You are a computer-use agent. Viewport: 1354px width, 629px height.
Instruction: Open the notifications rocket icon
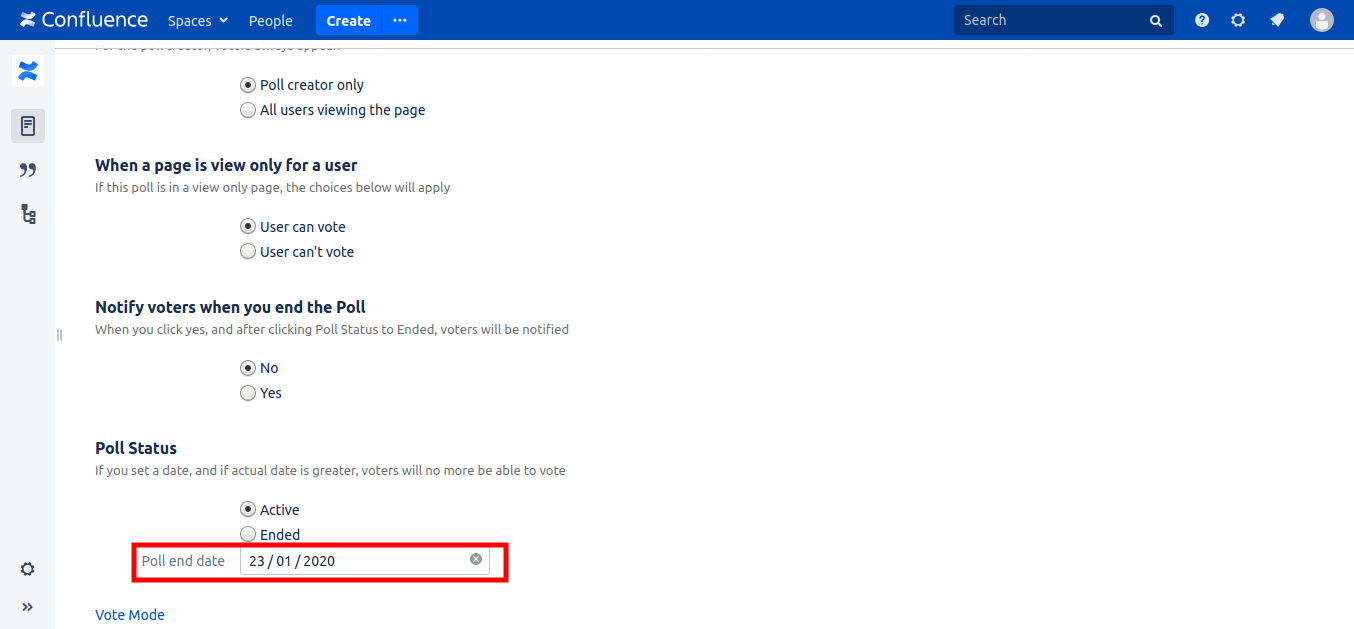tap(1277, 20)
